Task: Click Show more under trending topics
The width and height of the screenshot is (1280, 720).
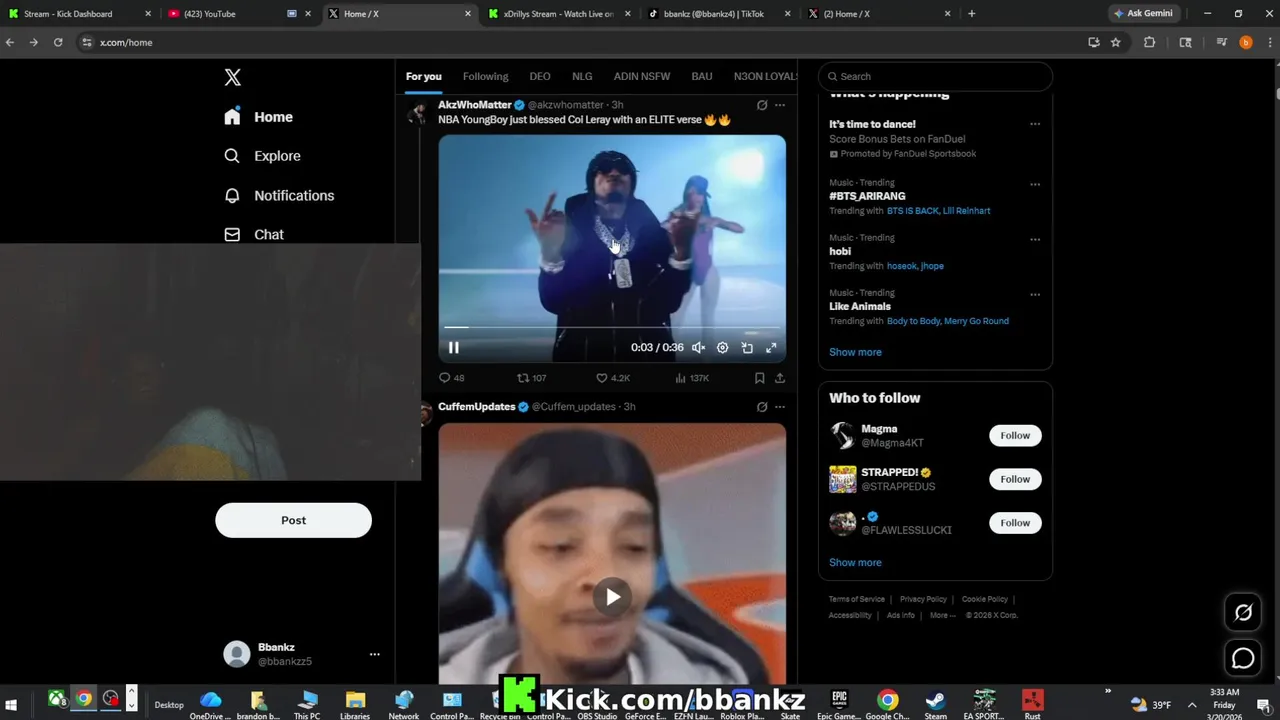Action: tap(855, 352)
